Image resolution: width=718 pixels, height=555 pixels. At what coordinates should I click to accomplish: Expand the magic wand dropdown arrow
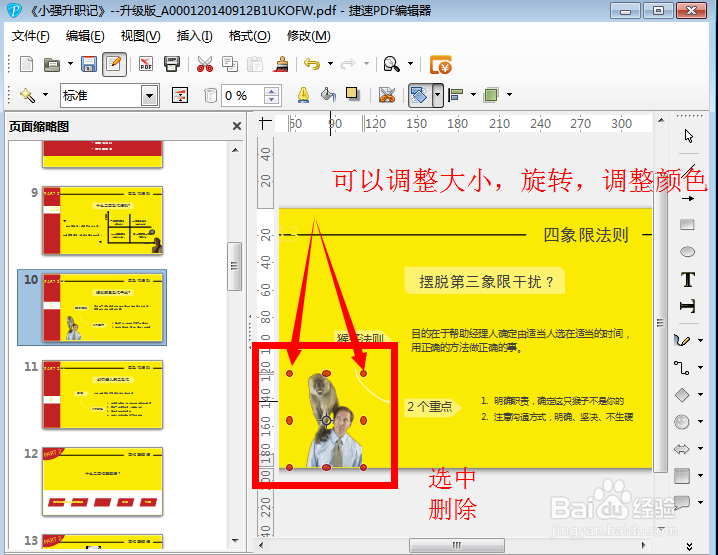tap(45, 95)
